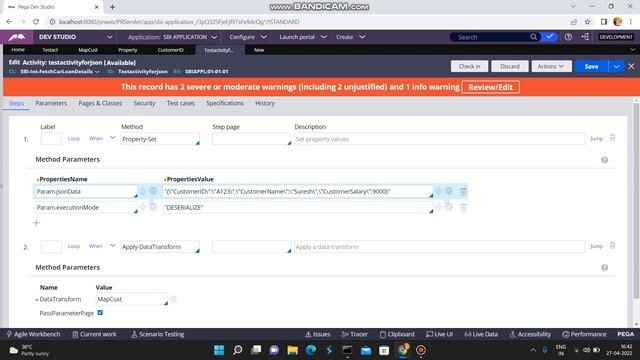Open the Test cases tab

point(180,103)
